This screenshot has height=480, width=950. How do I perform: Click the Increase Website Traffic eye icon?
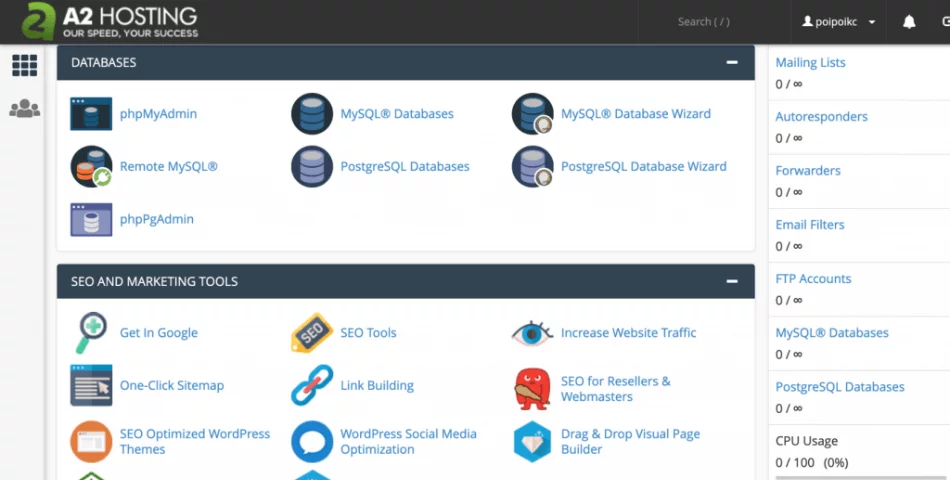[x=533, y=333]
